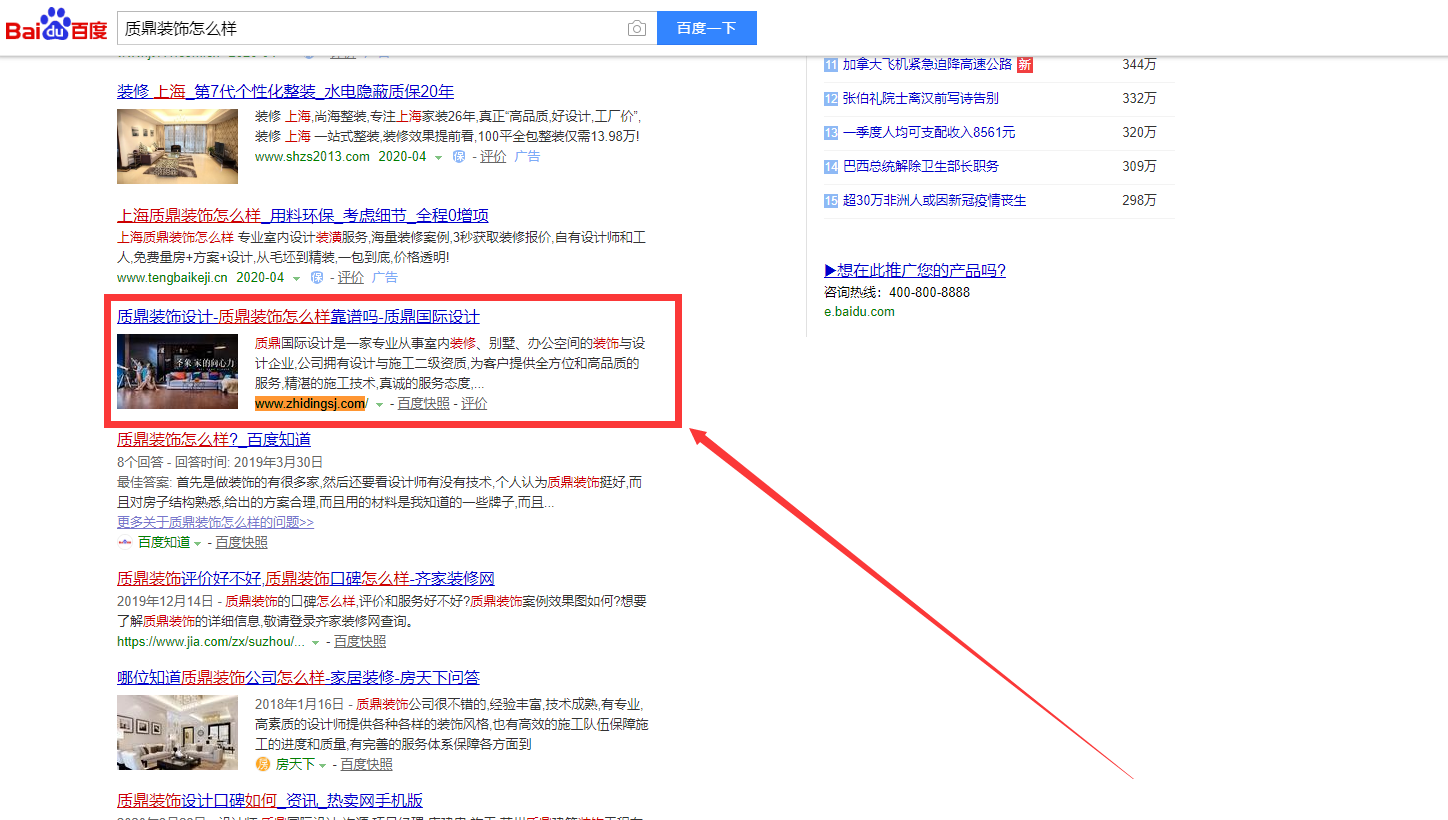Click the orange 房天下 source icon
Screen dimensions: 1448x820
[x=263, y=764]
